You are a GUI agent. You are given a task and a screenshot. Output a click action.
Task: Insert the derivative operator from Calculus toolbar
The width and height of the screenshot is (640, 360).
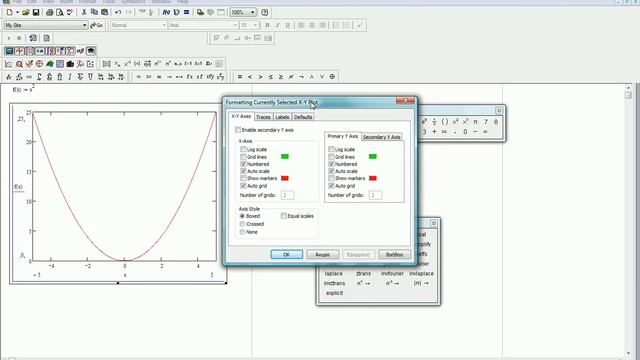click(9, 77)
